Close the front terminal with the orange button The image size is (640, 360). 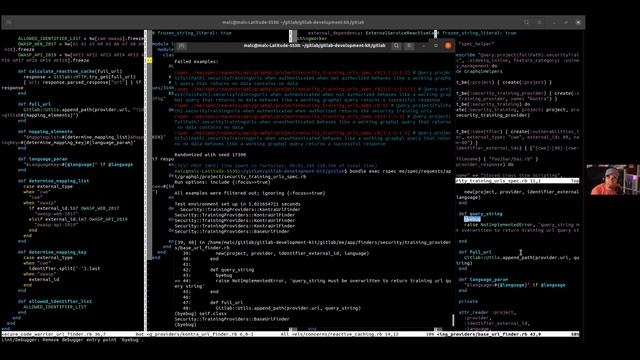point(448,46)
